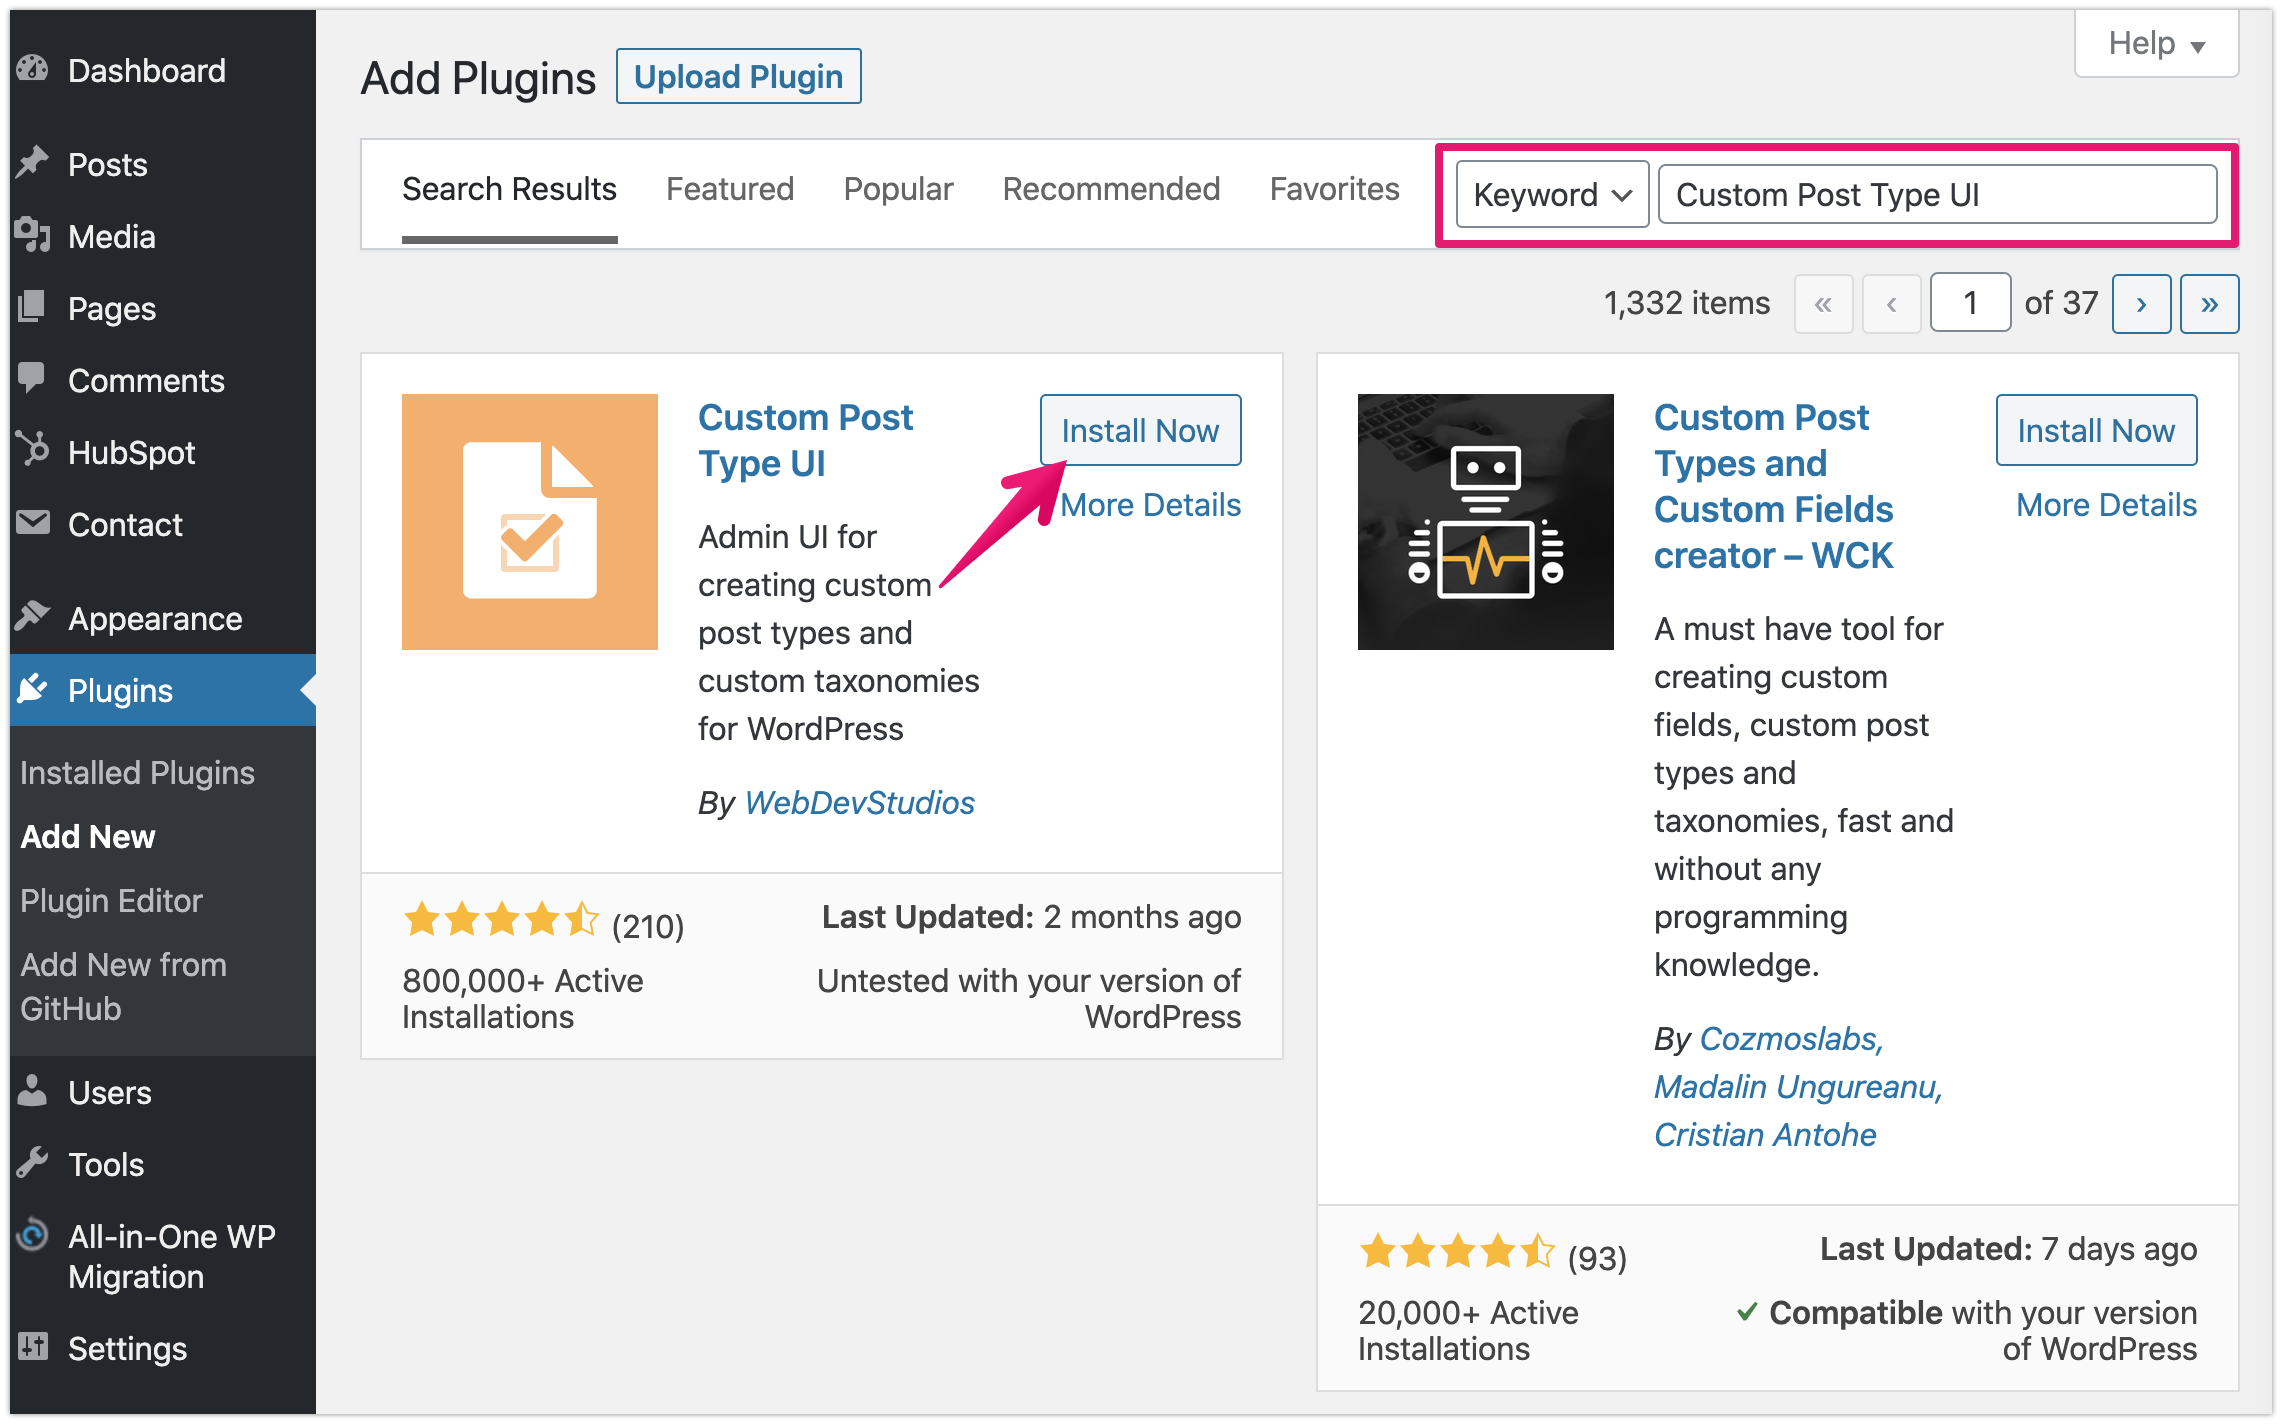Viewport: 2282px width, 1424px height.
Task: Click the Dashboard gauge icon
Action: click(33, 69)
